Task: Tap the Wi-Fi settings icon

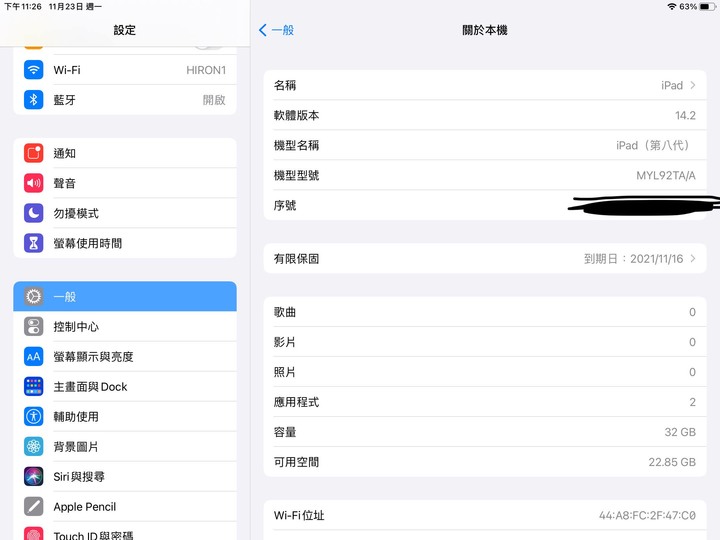Action: click(x=34, y=70)
